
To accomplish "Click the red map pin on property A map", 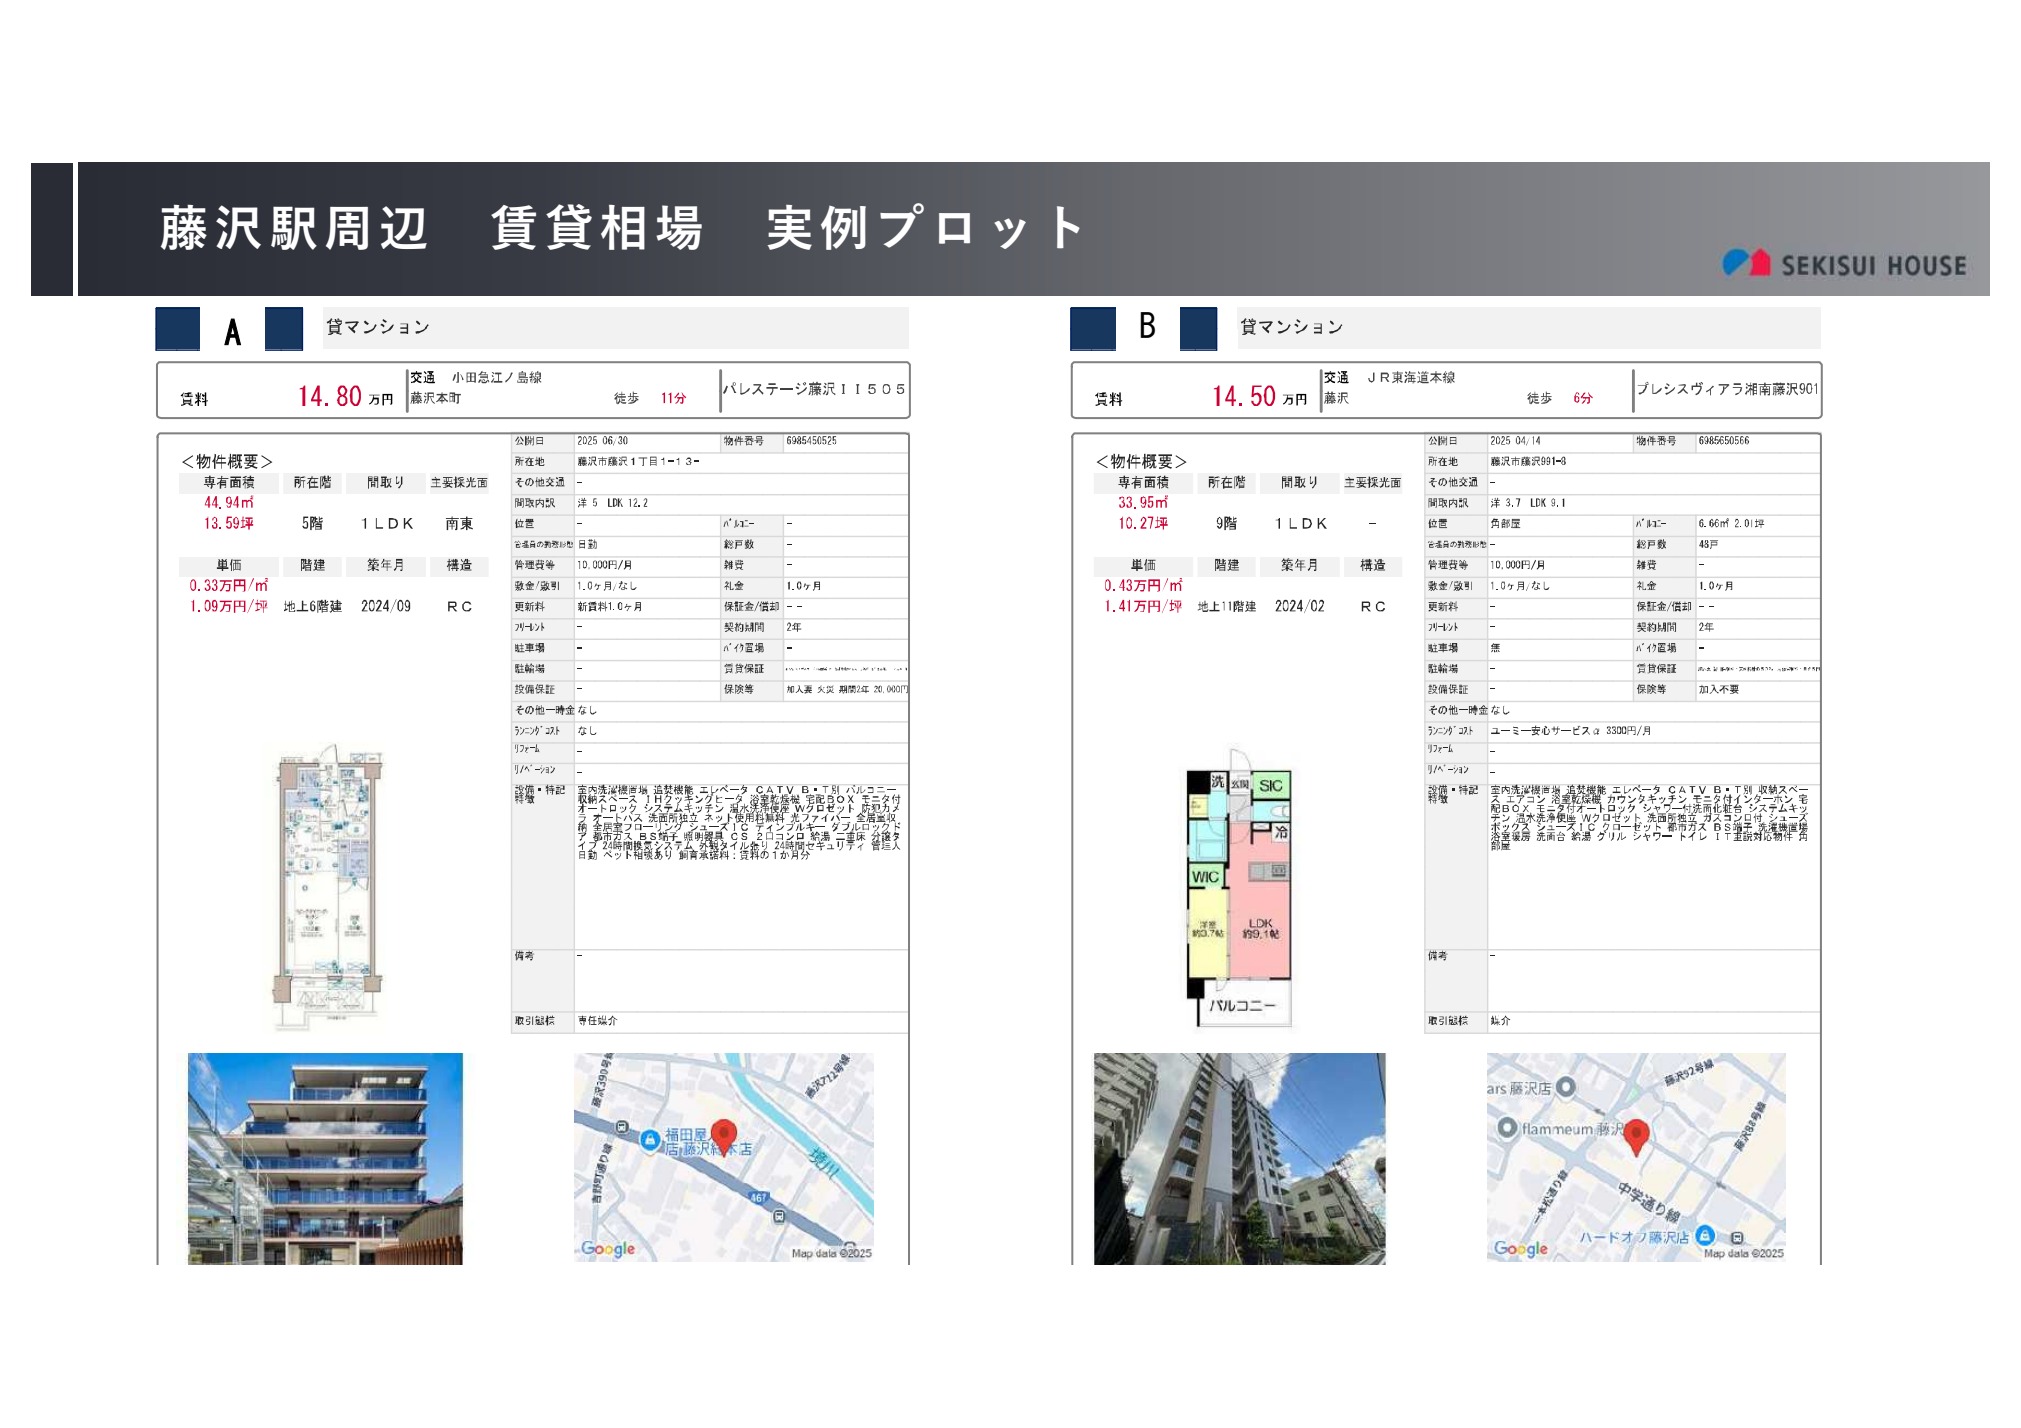I will 724,1139.
